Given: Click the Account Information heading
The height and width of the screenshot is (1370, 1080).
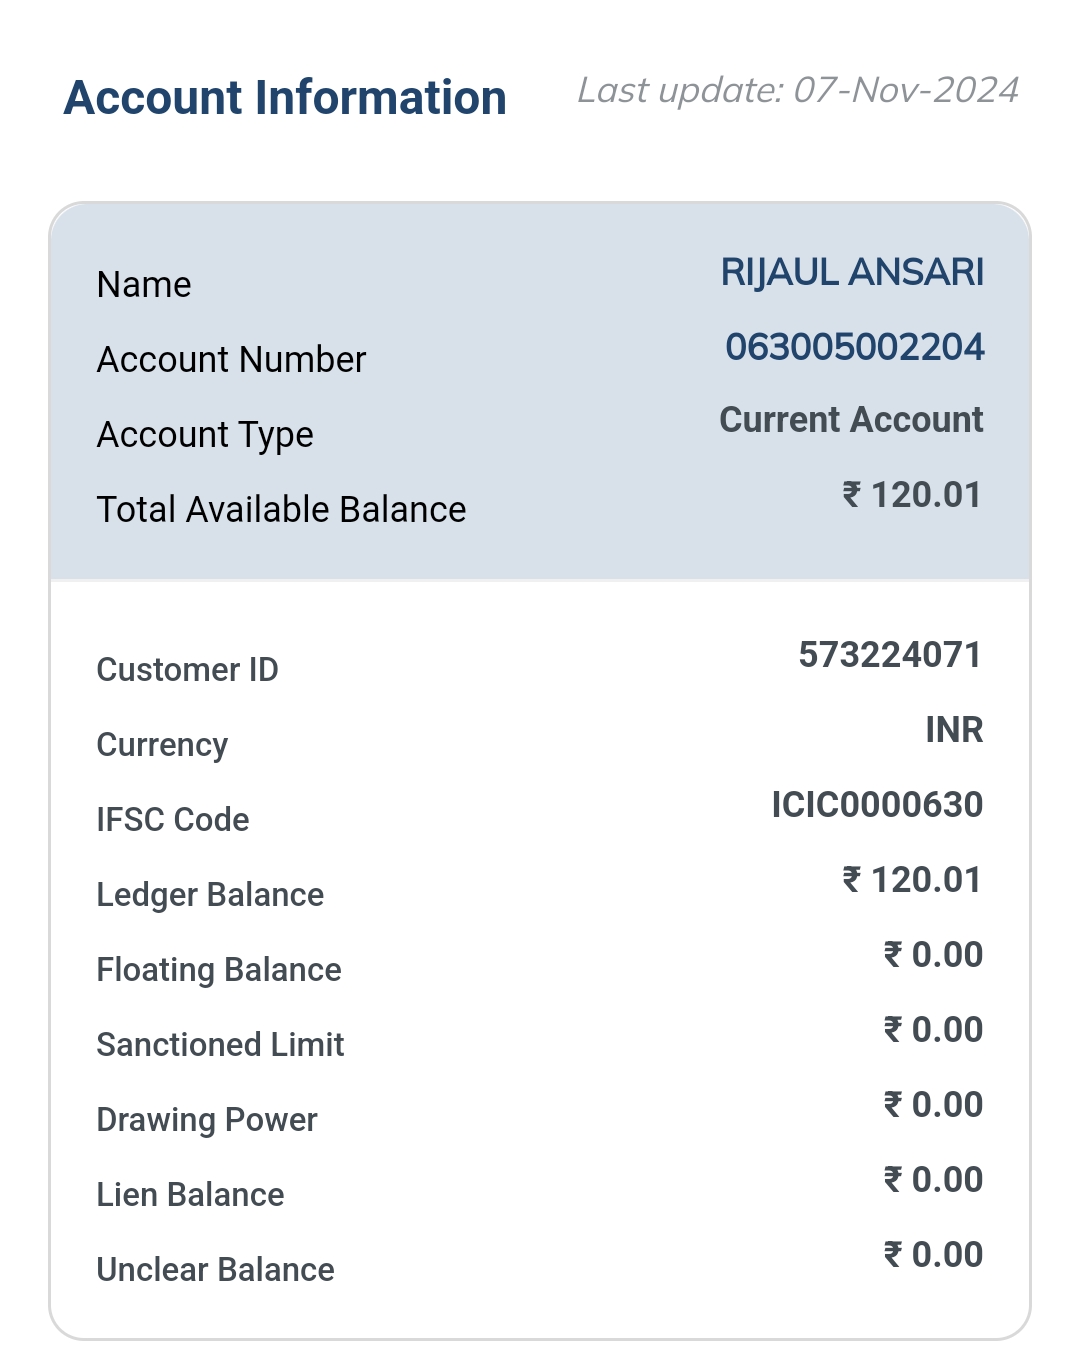Looking at the screenshot, I should (x=285, y=98).
